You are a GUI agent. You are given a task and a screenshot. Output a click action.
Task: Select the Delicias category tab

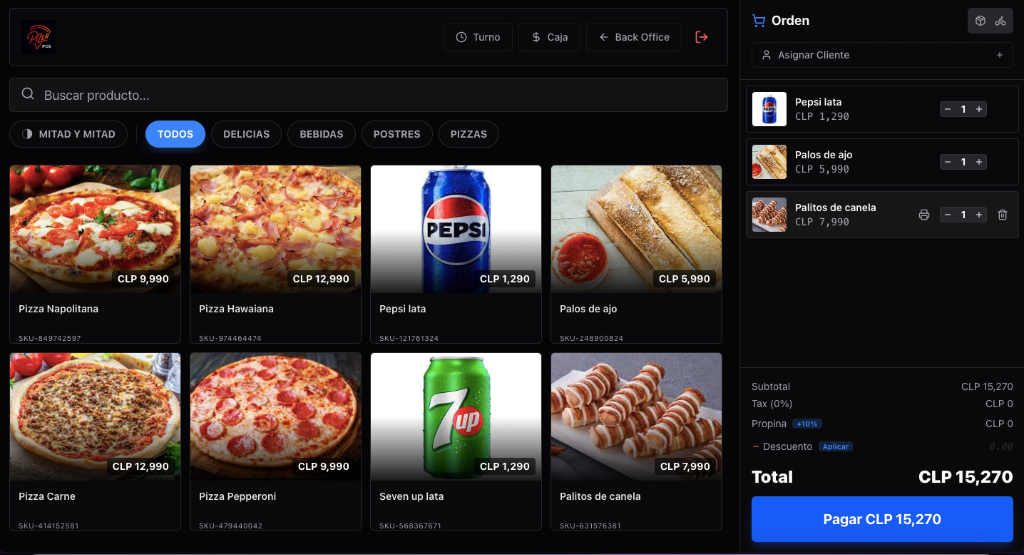point(246,134)
